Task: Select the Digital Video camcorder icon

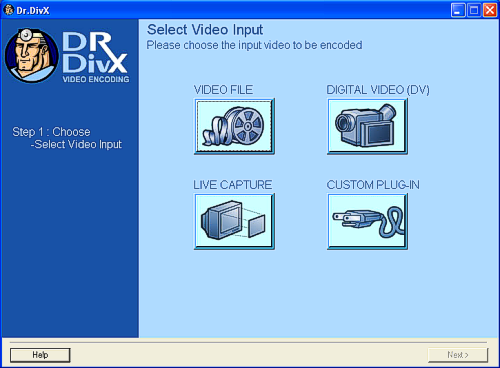Action: [367, 126]
